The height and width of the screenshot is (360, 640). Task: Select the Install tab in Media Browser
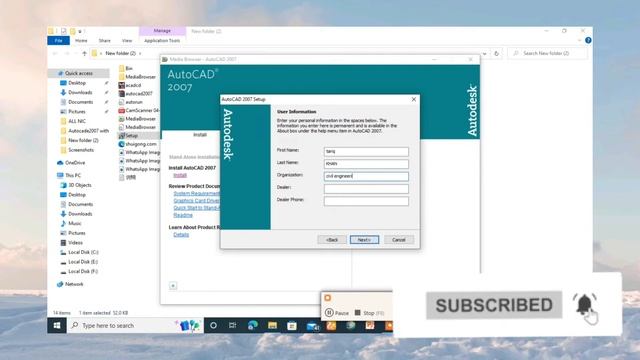pyautogui.click(x=200, y=135)
